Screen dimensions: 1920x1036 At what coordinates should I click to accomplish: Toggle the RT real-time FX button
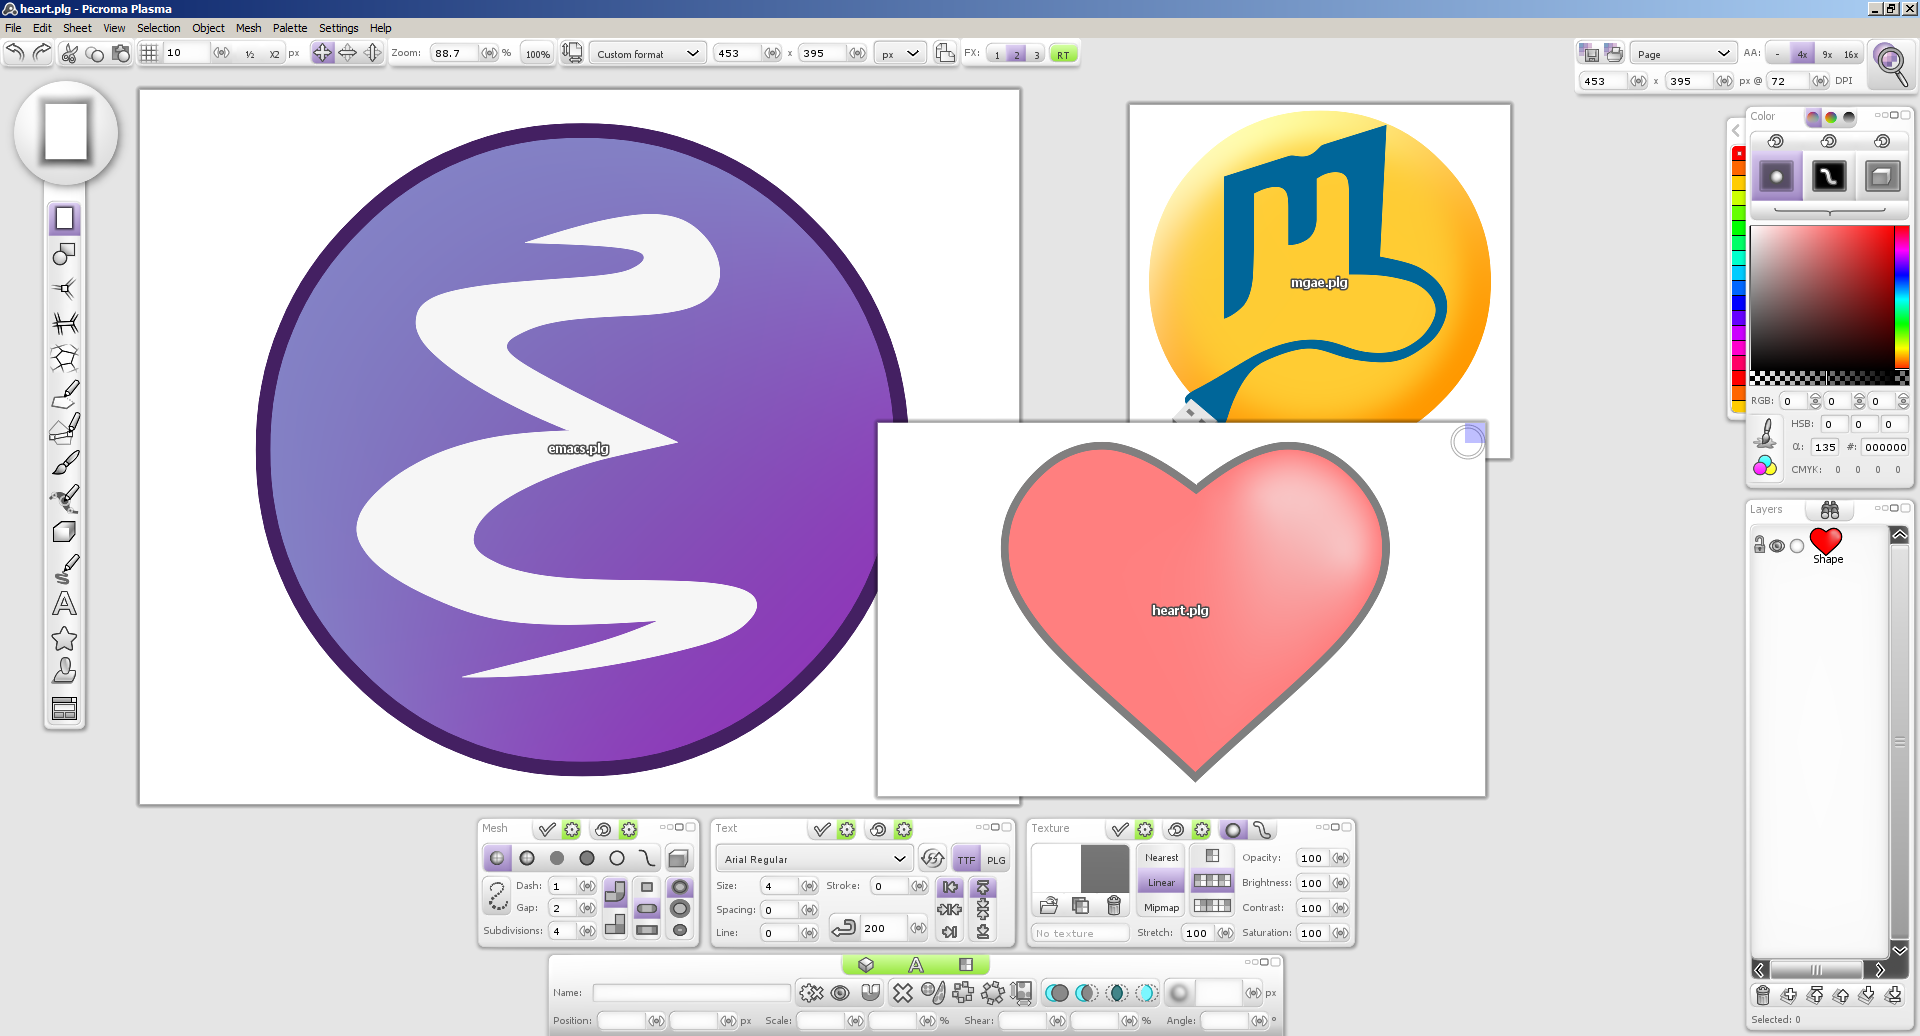click(x=1063, y=54)
